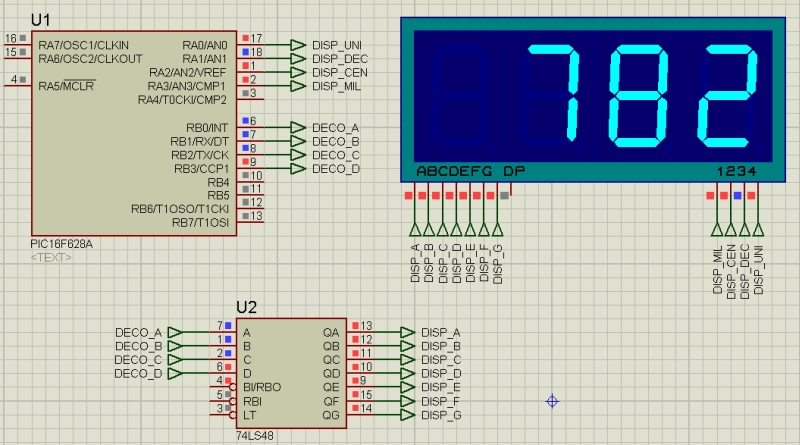This screenshot has height=445, width=800.
Task: Select DISP_D terminal arrow at U2 QD
Action: (407, 374)
